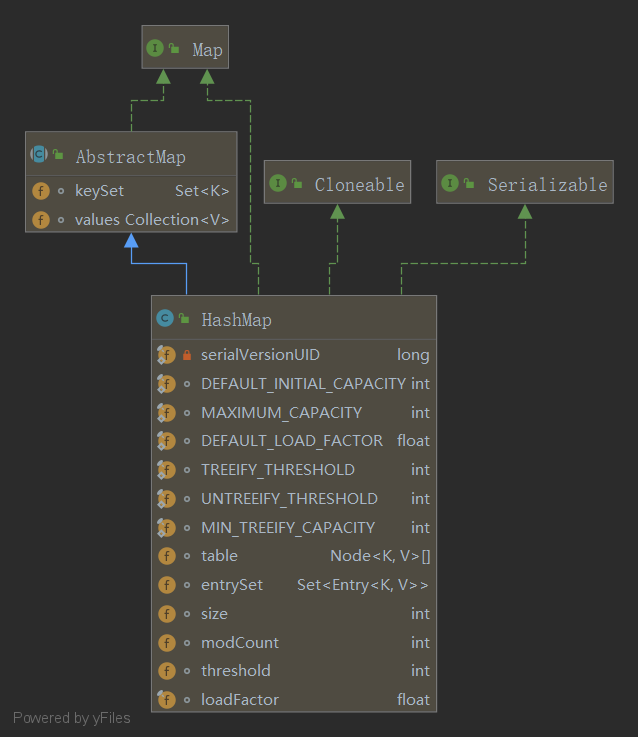
Task: Click the field icon next to table
Action: point(166,556)
